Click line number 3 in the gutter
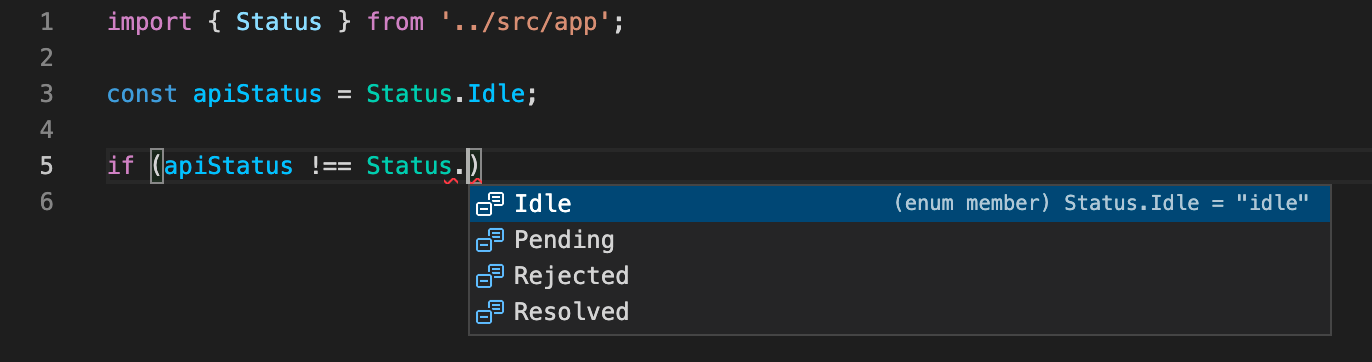 (x=46, y=94)
